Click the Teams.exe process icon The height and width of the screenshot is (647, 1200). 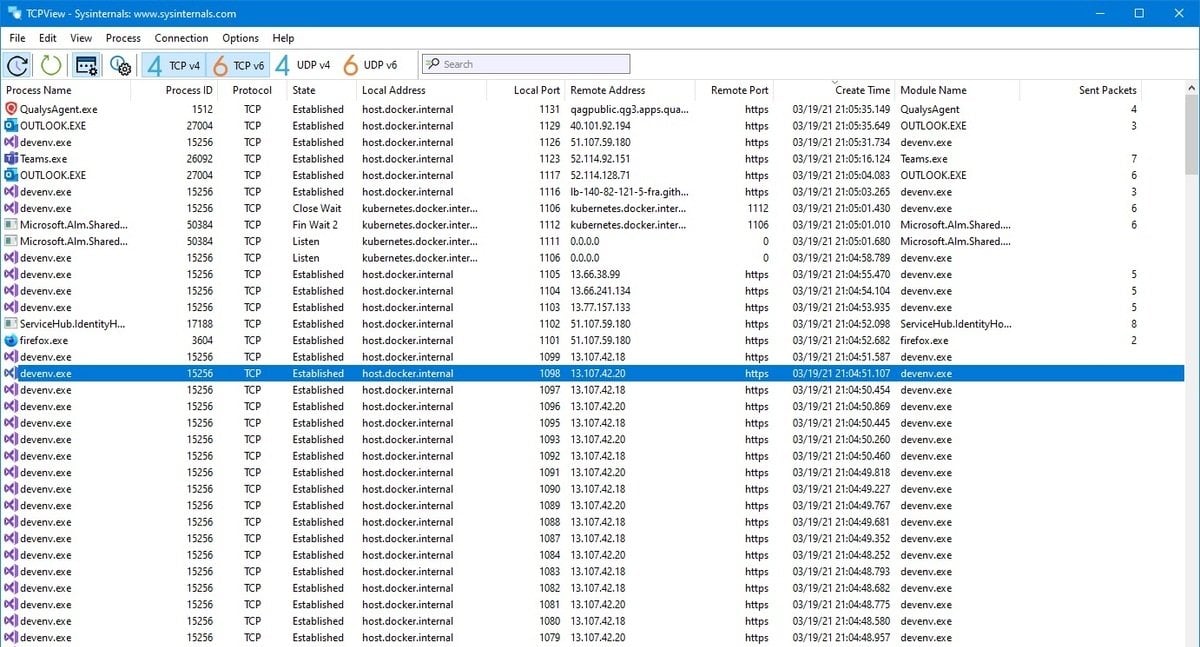click(11, 159)
